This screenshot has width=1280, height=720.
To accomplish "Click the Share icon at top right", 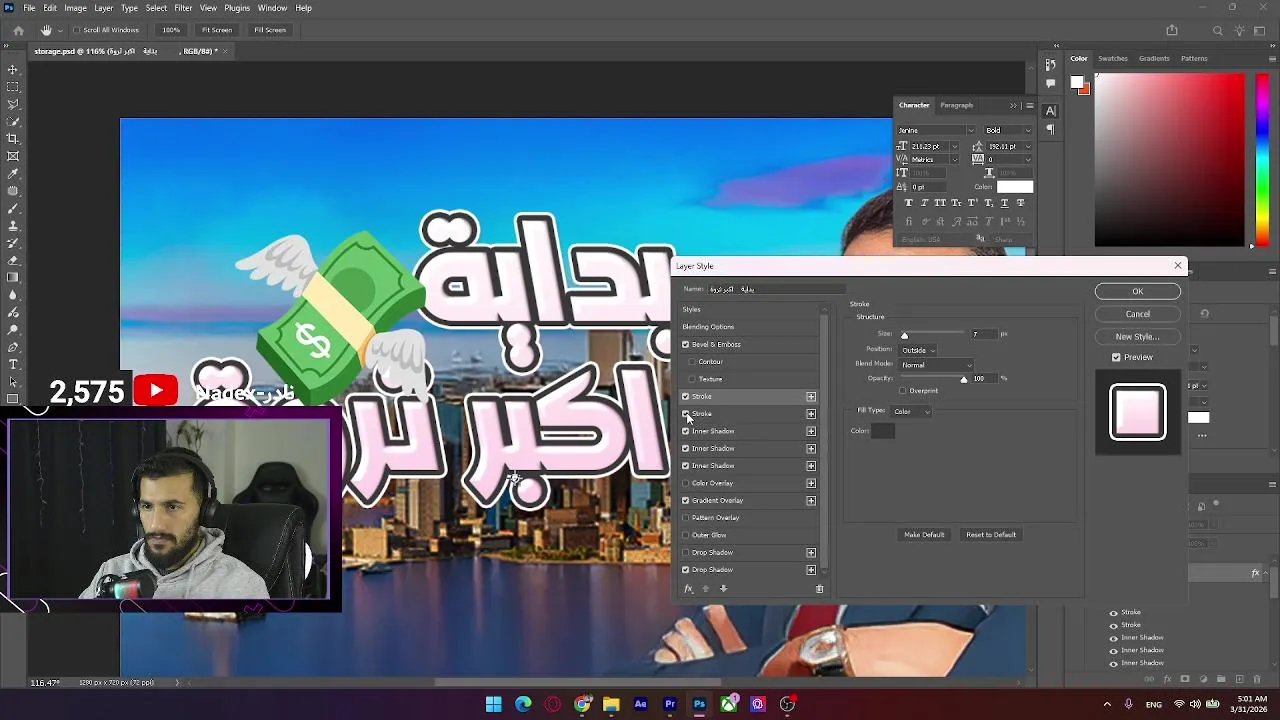I will [1172, 30].
